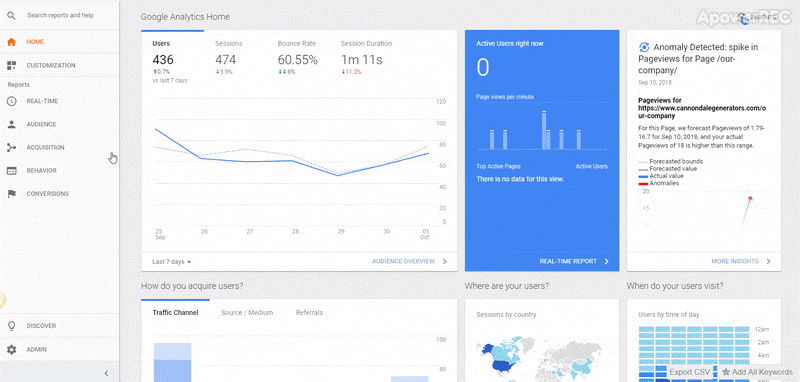Viewport: 800px width, 382px height.
Task: Click the arrow next to AUDIENCE OVERVIEW
Action: [444, 261]
